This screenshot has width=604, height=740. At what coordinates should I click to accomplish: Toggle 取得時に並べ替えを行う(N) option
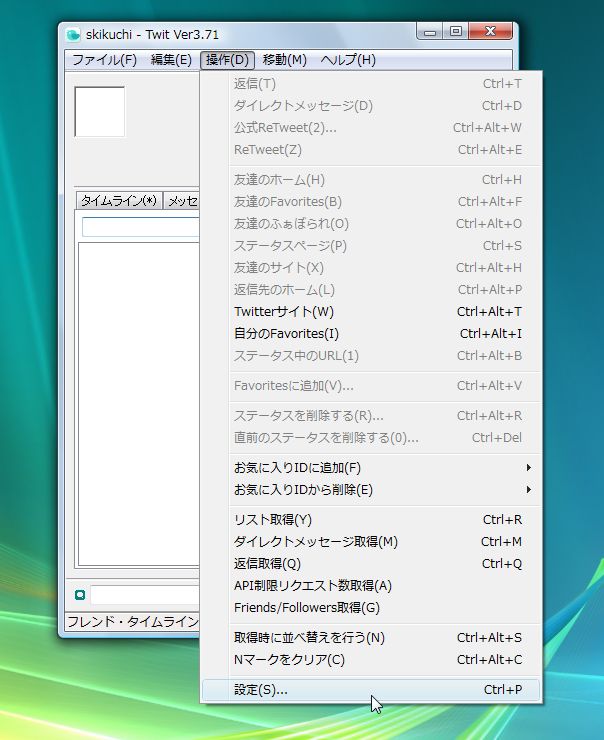371,638
